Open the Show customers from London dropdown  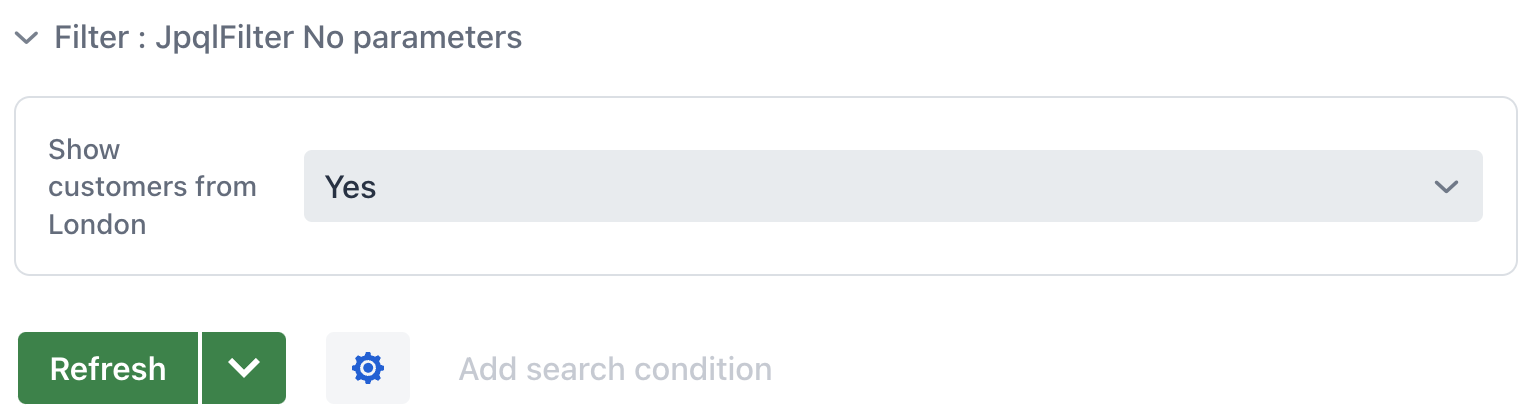pyautogui.click(x=892, y=187)
